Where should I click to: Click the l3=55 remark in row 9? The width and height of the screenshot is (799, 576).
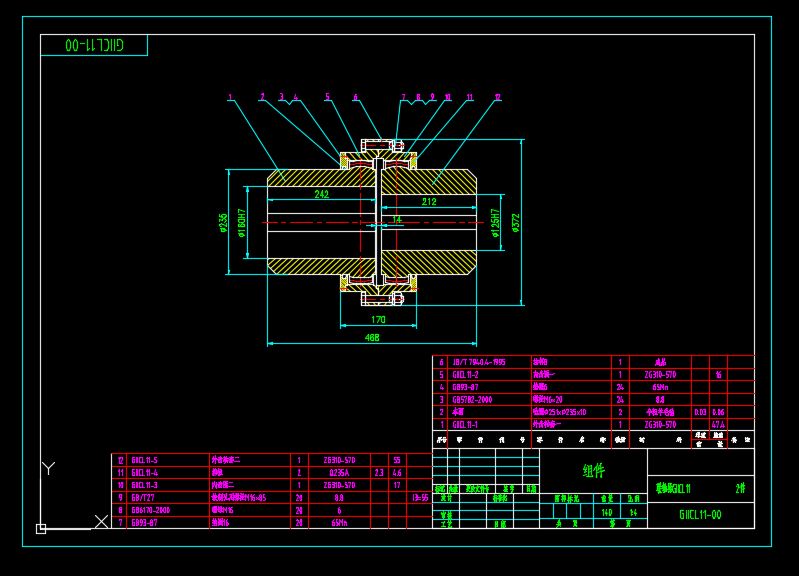420,498
